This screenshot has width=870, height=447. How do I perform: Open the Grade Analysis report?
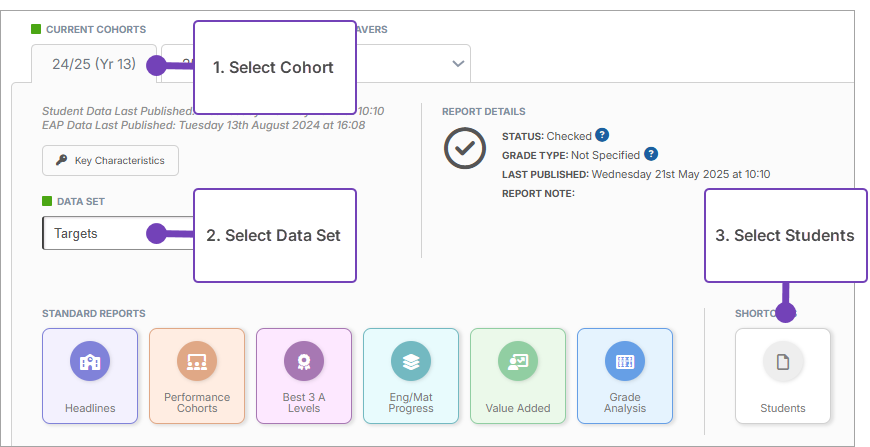(625, 376)
